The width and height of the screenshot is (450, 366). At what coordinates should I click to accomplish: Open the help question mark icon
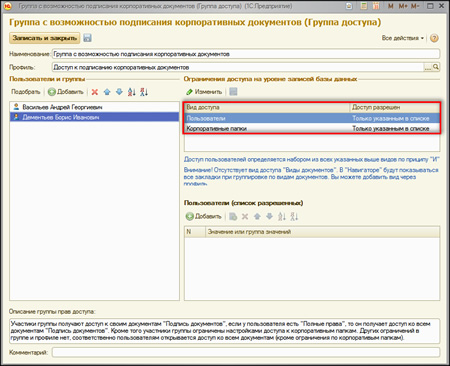pos(434,38)
